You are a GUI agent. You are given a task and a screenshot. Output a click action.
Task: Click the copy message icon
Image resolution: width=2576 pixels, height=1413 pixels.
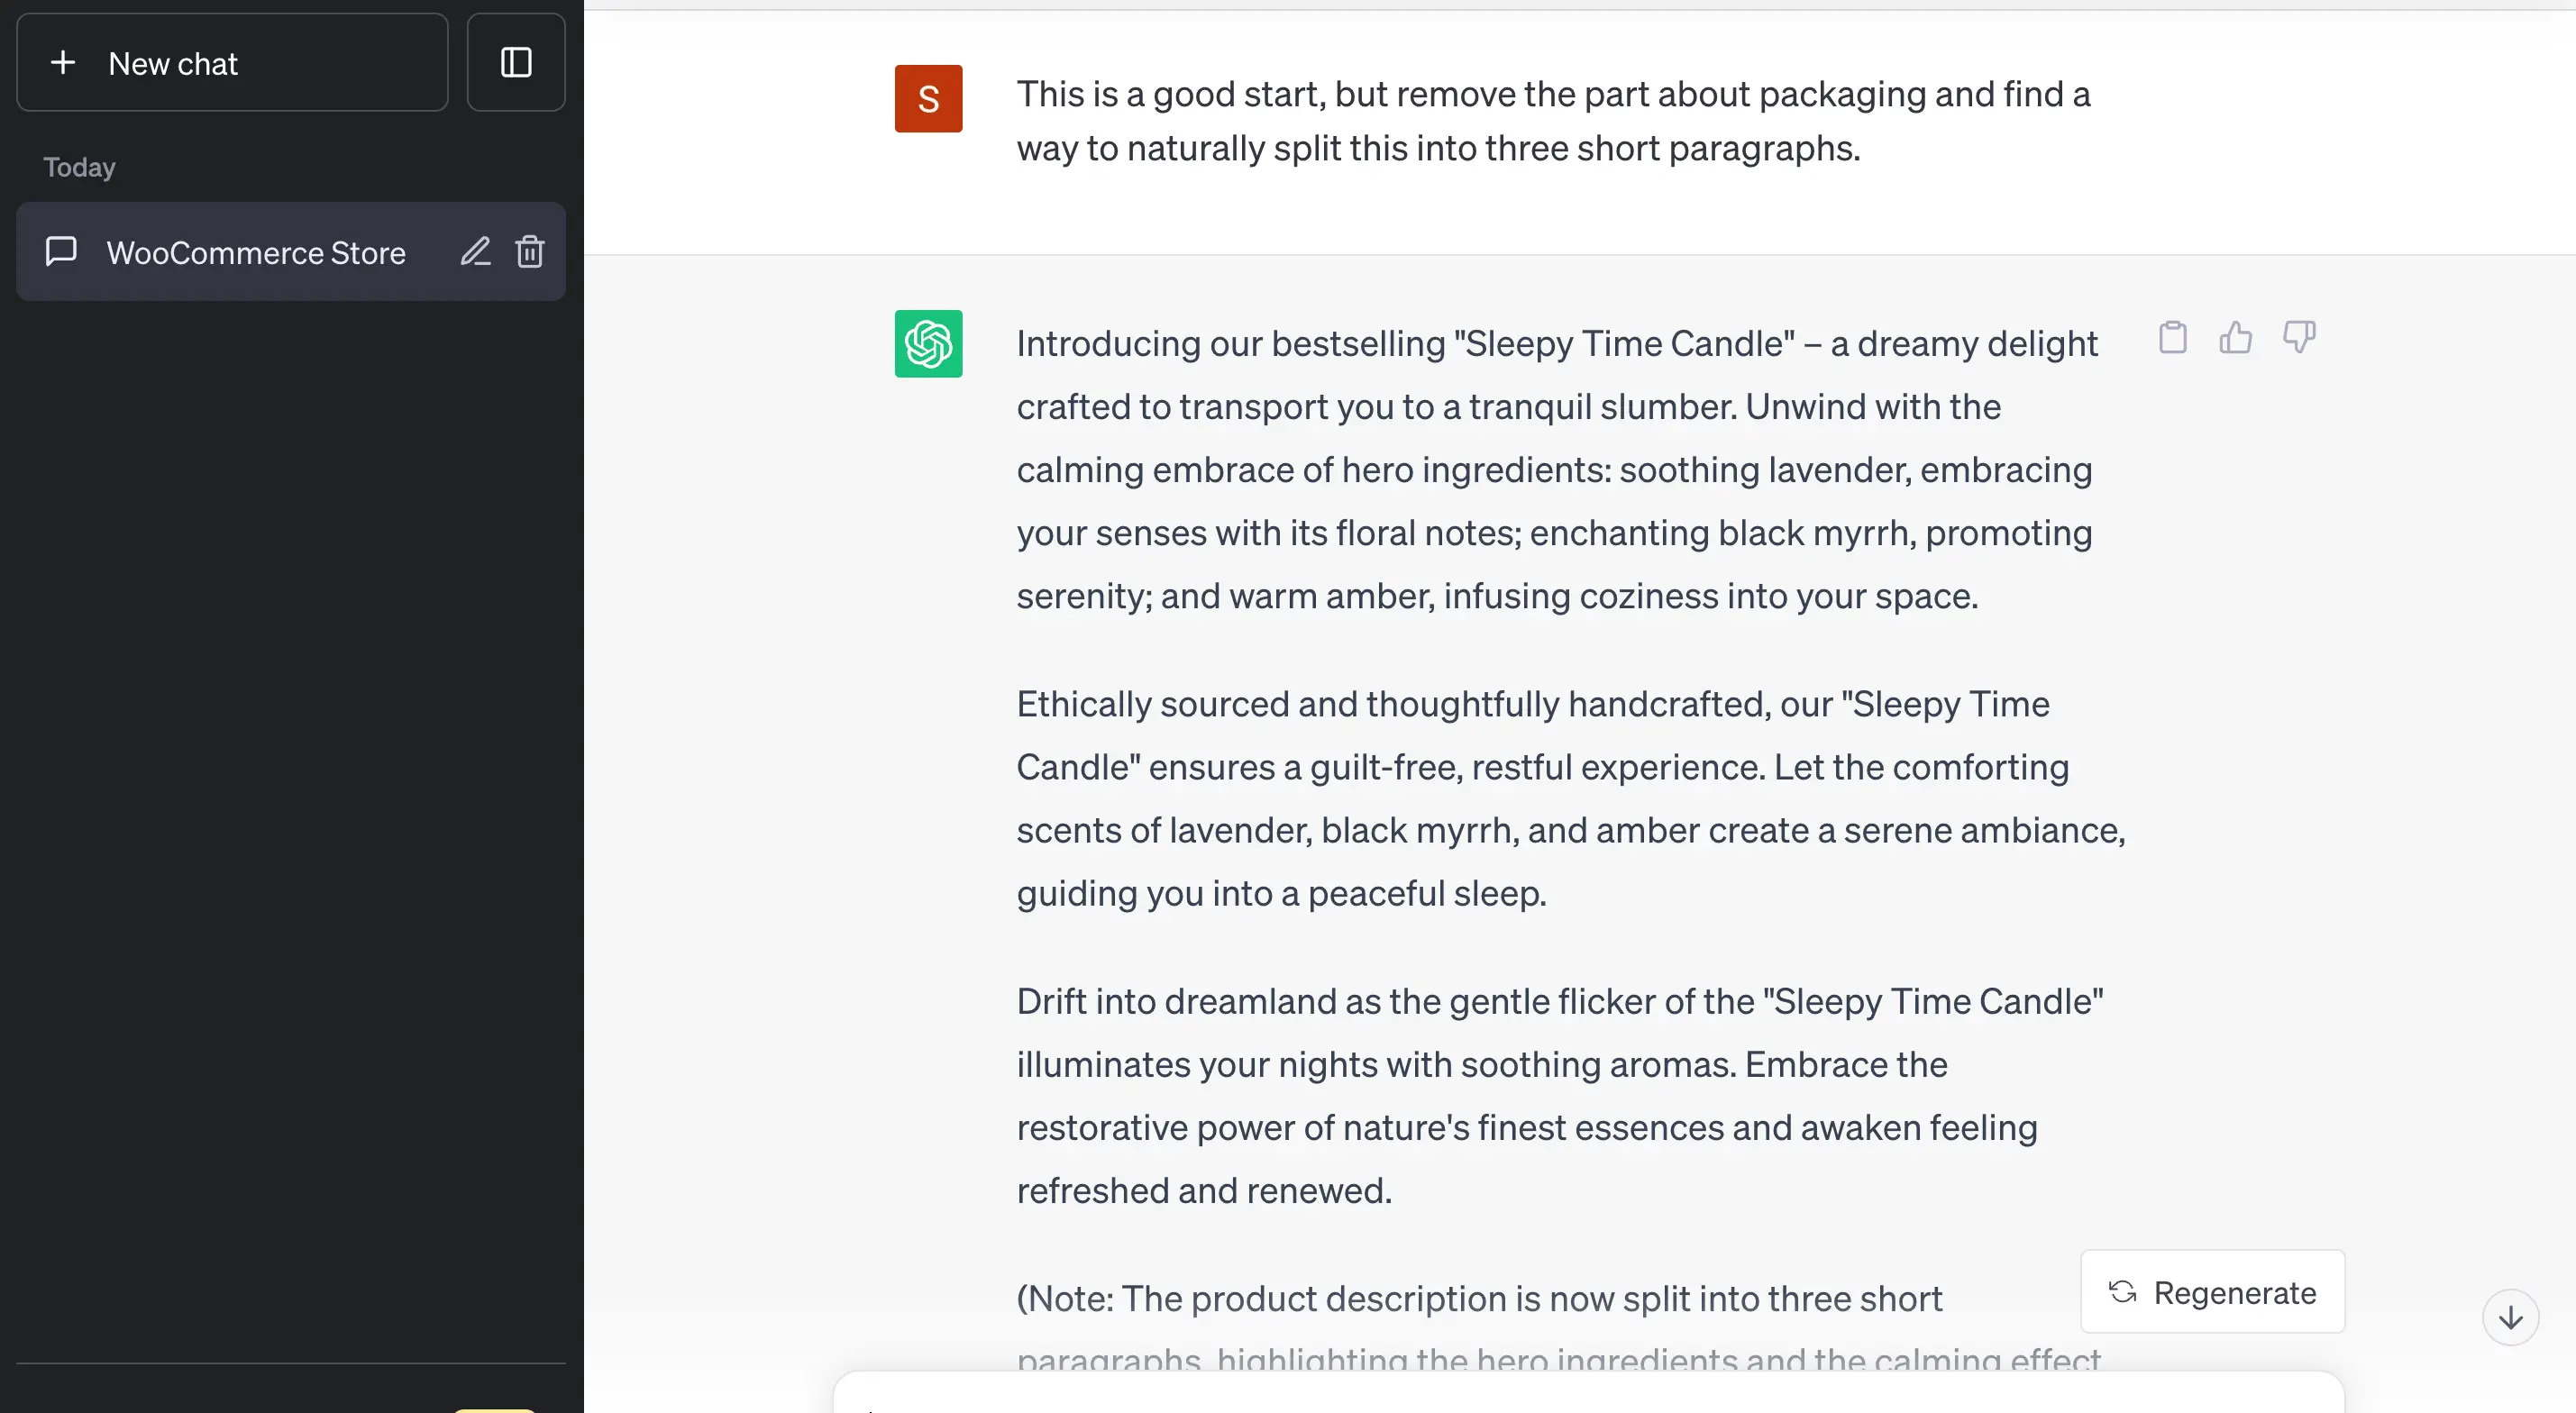[x=2172, y=336]
